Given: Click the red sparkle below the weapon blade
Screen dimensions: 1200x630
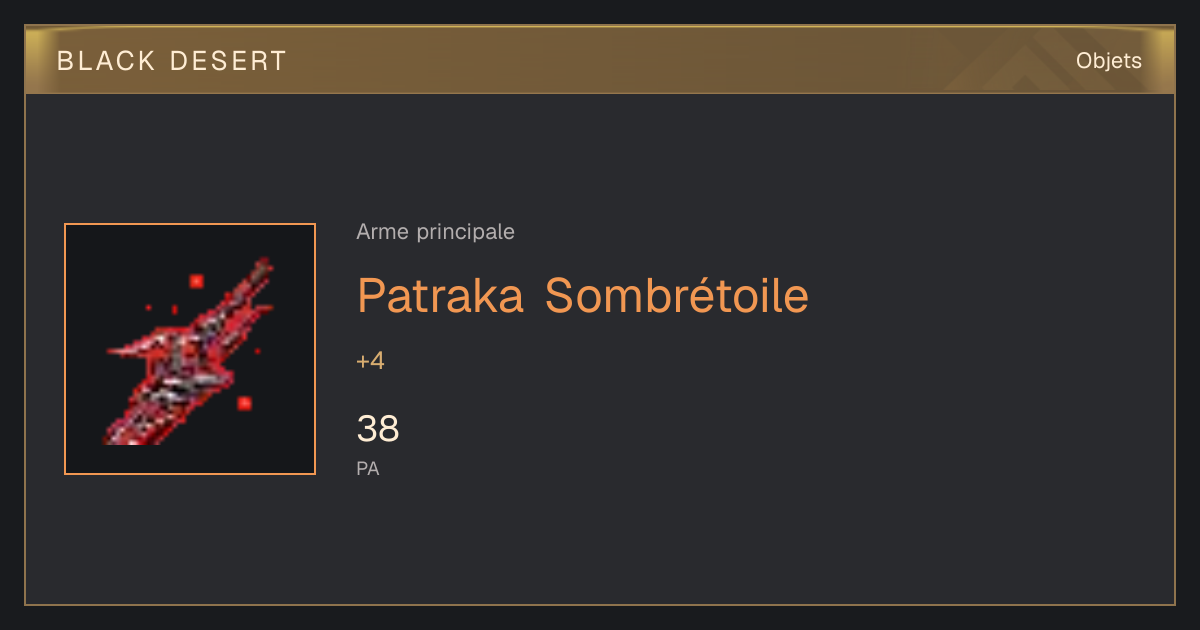Looking at the screenshot, I should [244, 403].
